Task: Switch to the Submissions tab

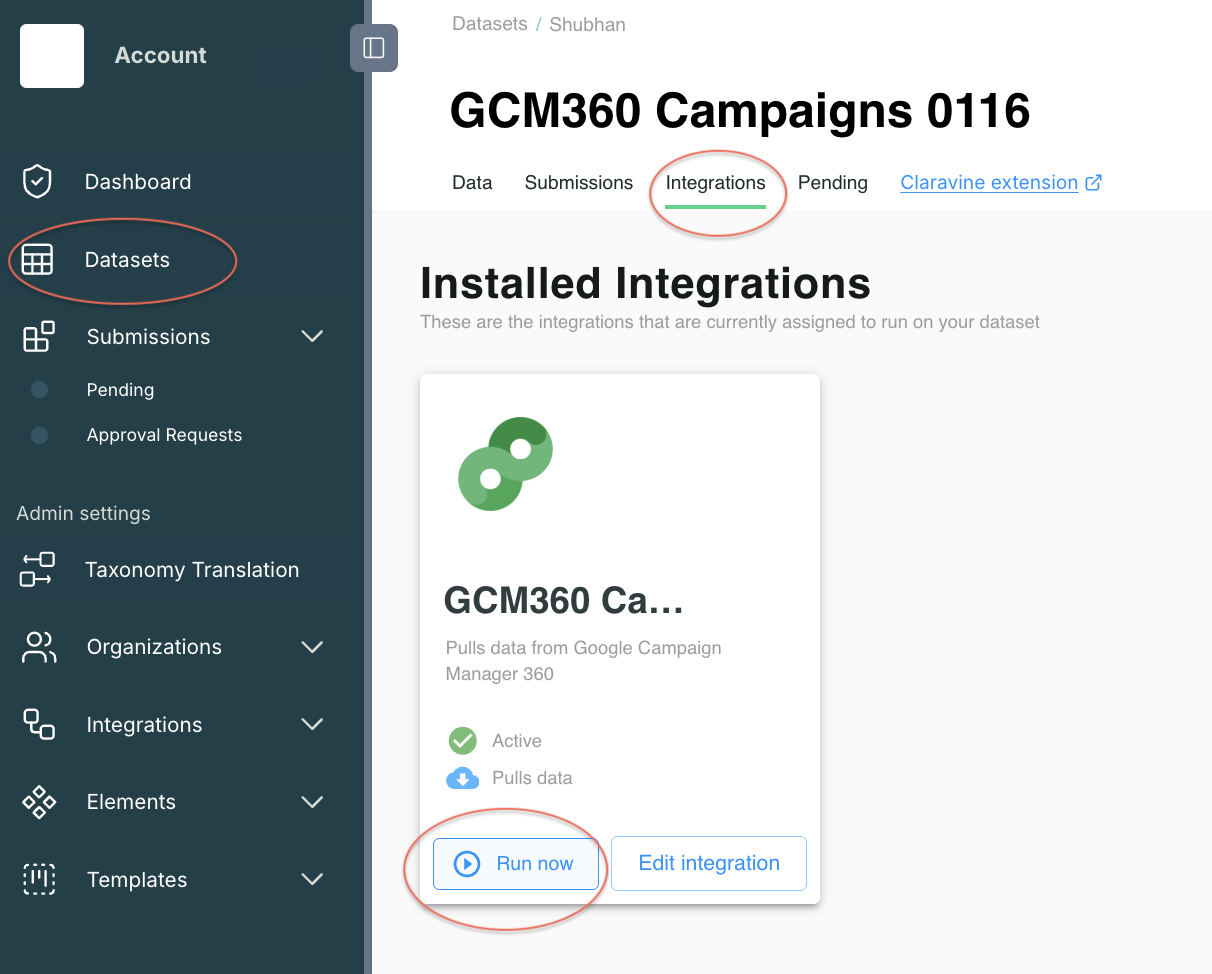Action: click(579, 183)
